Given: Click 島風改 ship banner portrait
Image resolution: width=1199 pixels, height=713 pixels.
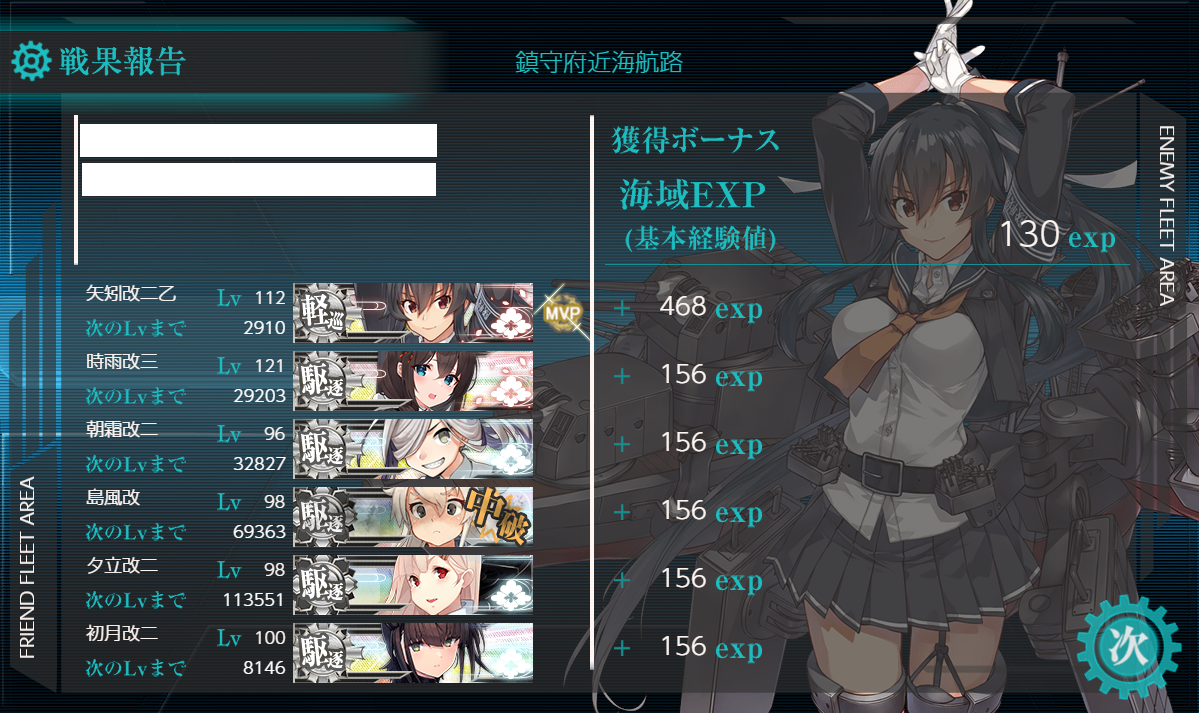Looking at the screenshot, I should click(414, 517).
